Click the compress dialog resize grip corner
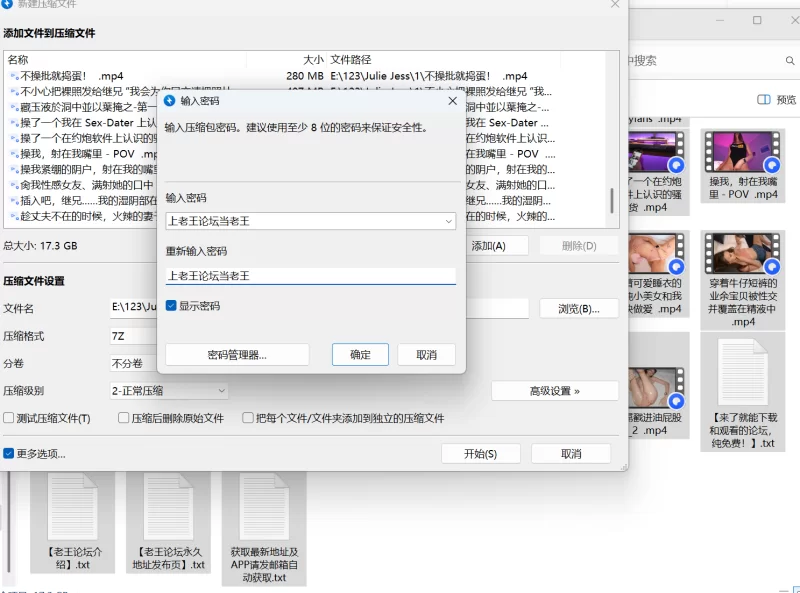The image size is (800, 593). 624,467
